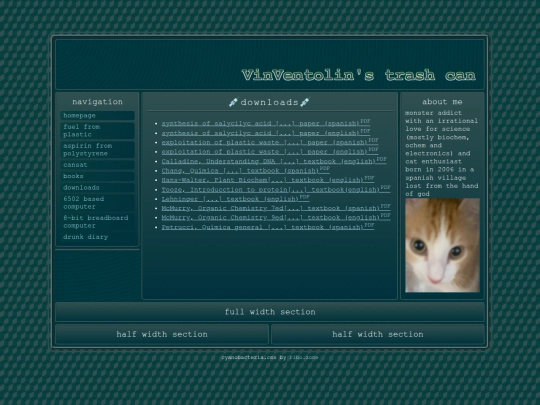
Task: Click the syringe icon before 'downloads' heading
Action: (x=233, y=102)
